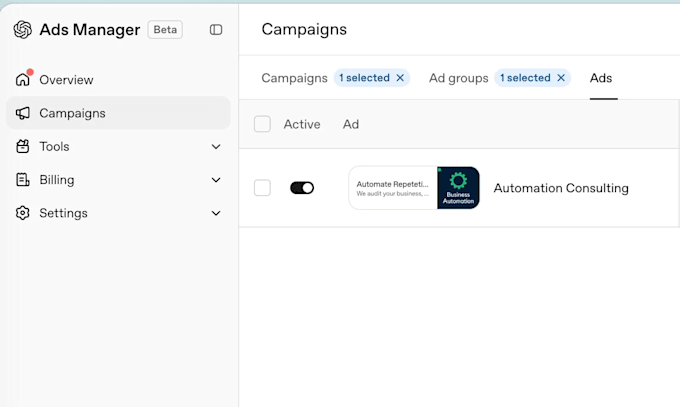Image resolution: width=680 pixels, height=407 pixels.
Task: Clear the Ad groups 1 selected filter
Action: point(561,78)
